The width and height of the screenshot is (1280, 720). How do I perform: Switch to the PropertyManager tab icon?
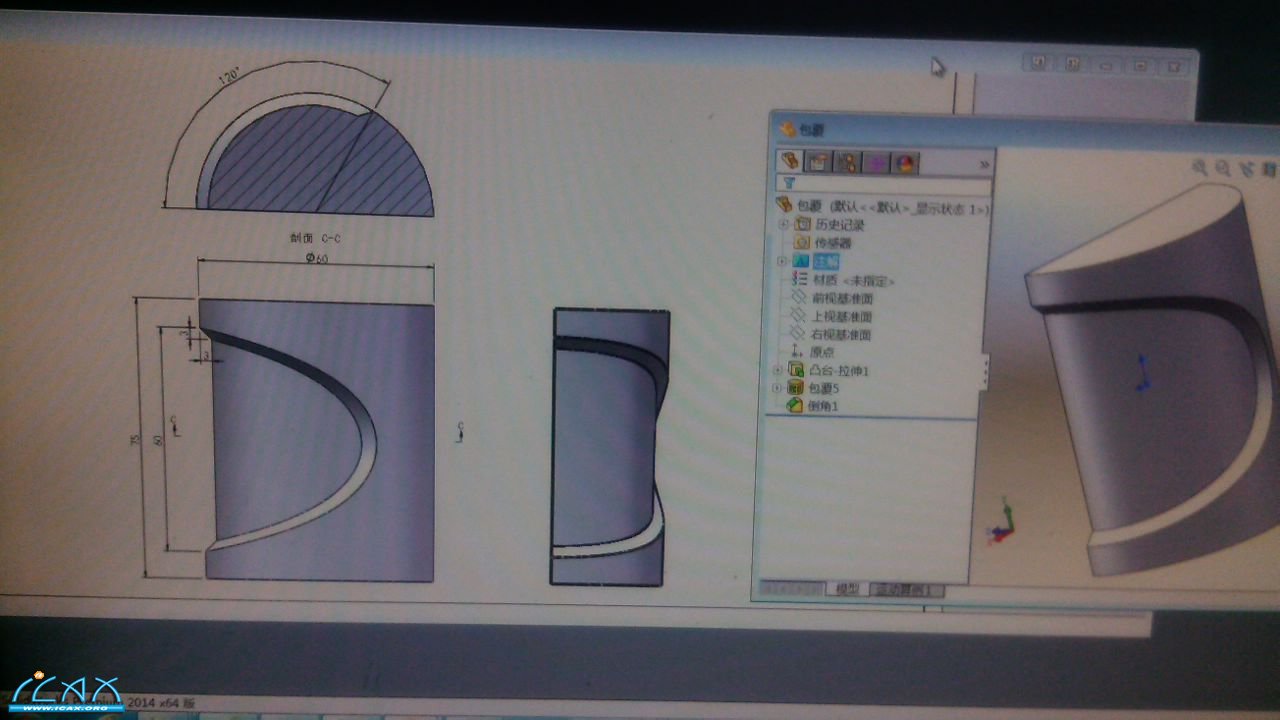tap(820, 162)
